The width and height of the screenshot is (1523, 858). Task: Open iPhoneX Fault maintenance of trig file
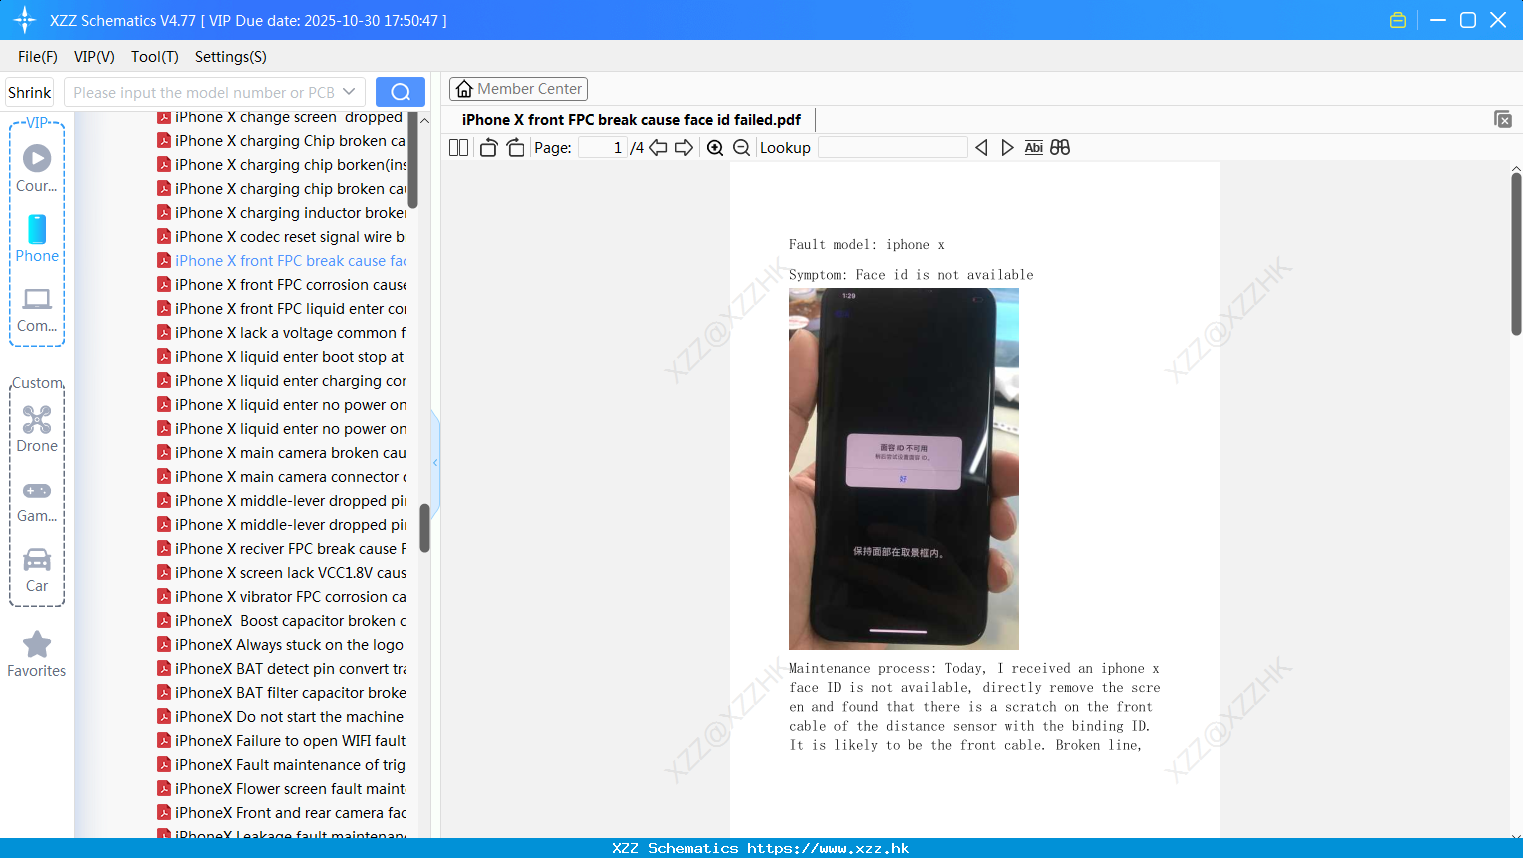click(x=280, y=765)
